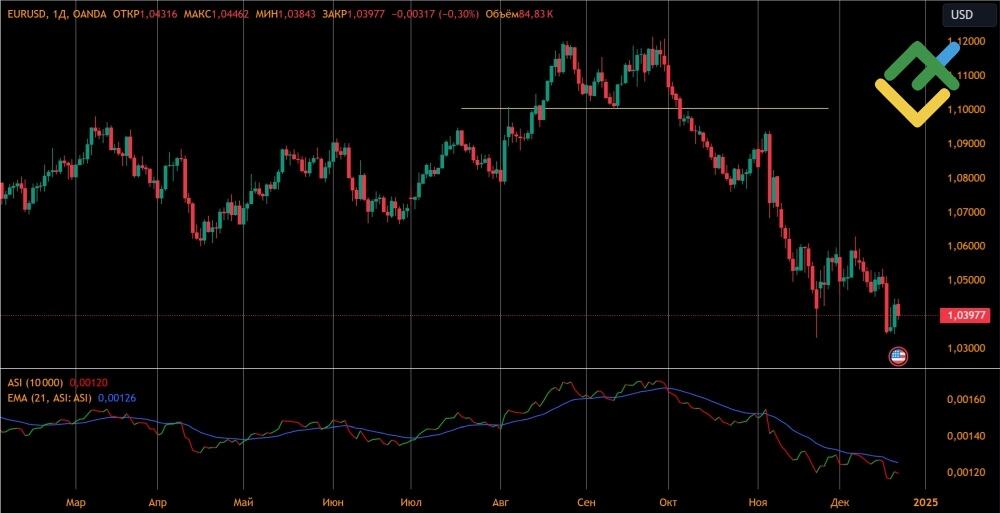Click the ASI value 0,00120
Image resolution: width=1000 pixels, height=513 pixels.
click(88, 383)
